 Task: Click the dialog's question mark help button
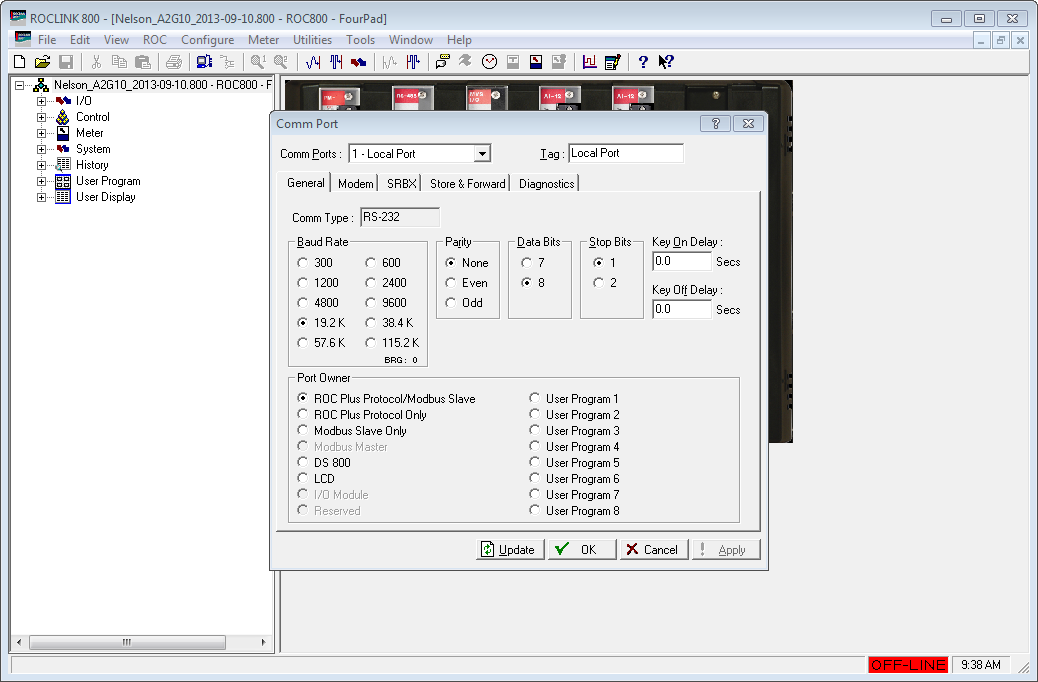tap(716, 124)
